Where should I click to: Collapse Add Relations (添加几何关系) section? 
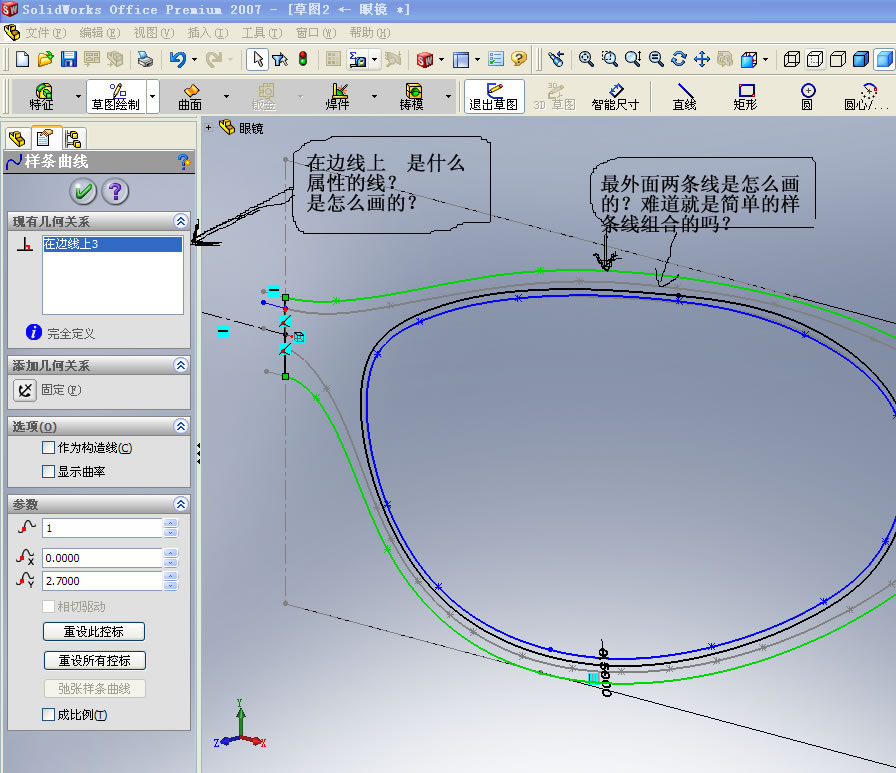[x=181, y=365]
